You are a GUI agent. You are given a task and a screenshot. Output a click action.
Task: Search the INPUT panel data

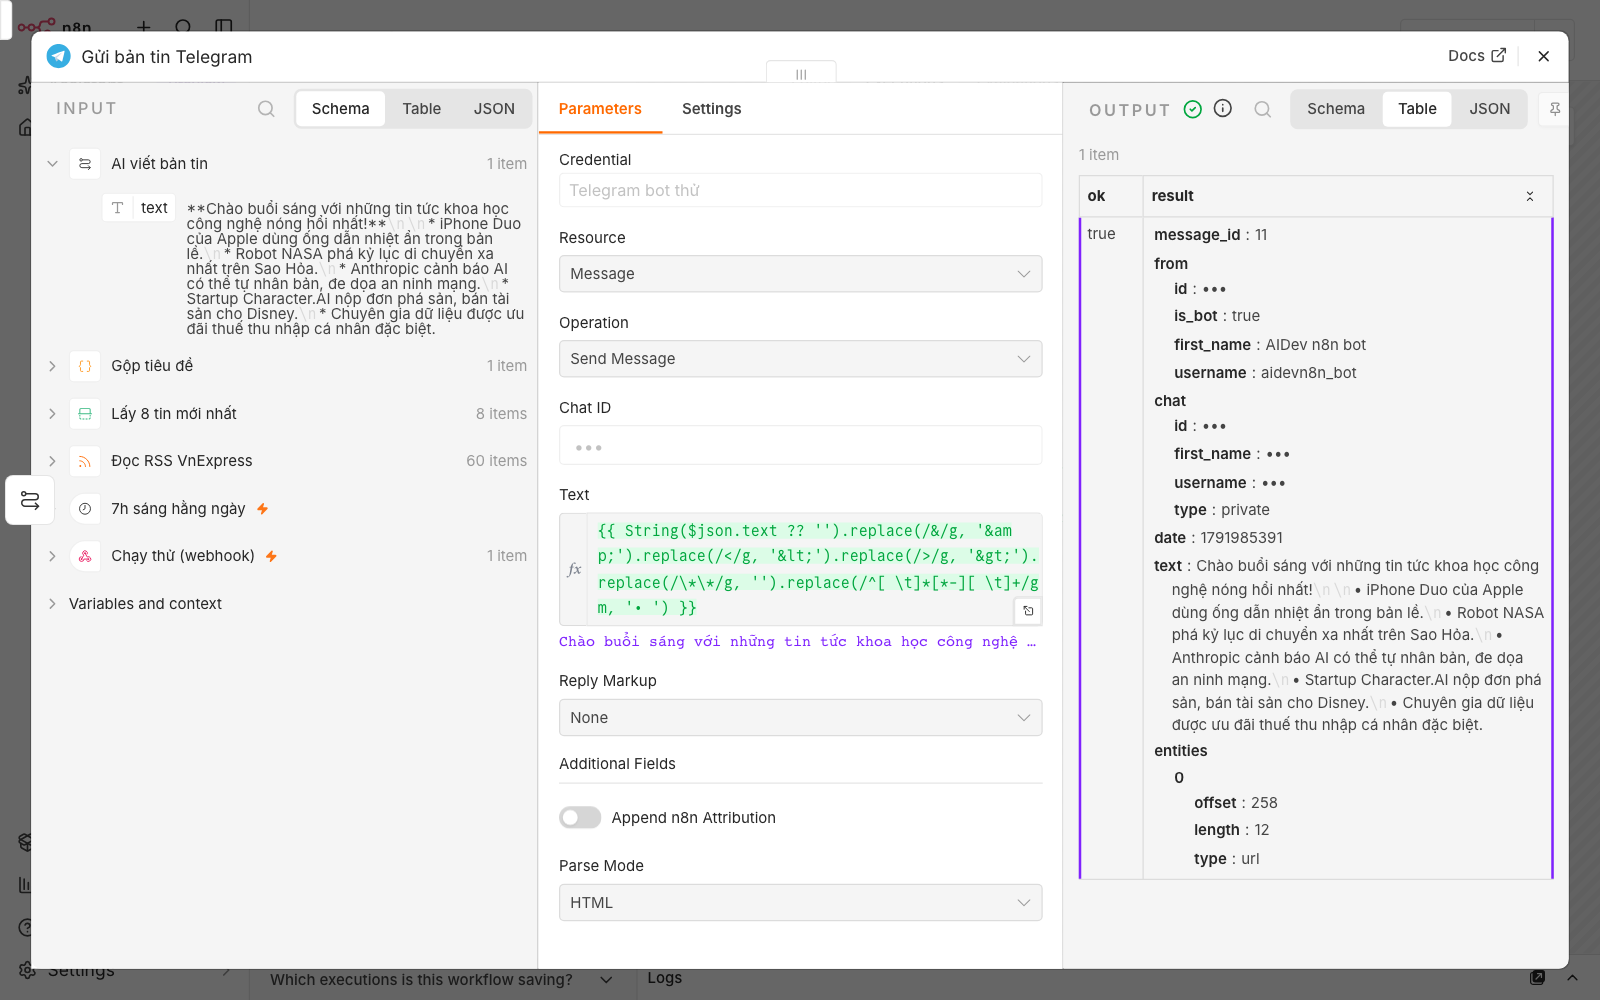[x=266, y=109]
